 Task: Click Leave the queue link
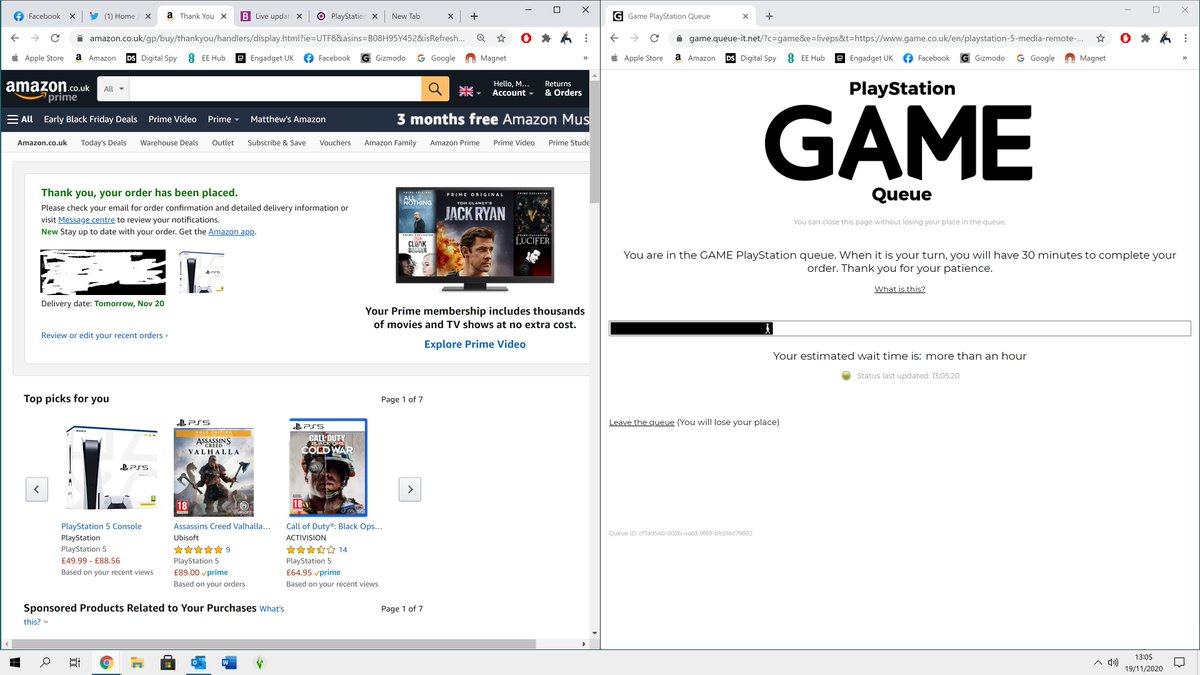point(642,422)
